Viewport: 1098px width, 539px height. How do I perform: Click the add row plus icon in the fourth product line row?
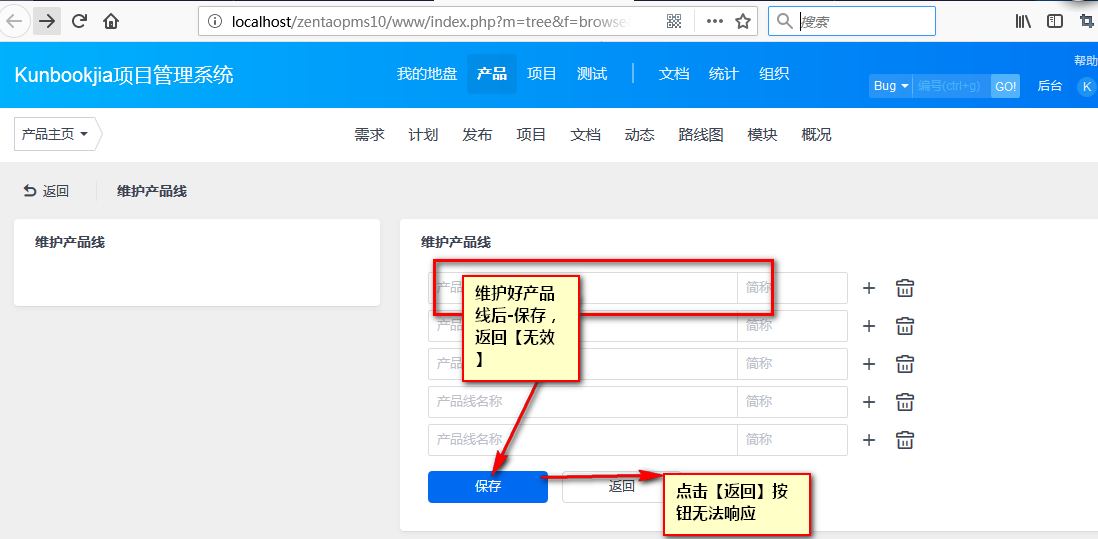(869, 402)
